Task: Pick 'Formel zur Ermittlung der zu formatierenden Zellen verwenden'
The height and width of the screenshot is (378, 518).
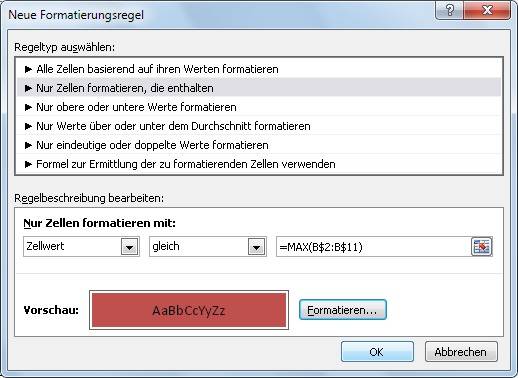Action: point(259,164)
